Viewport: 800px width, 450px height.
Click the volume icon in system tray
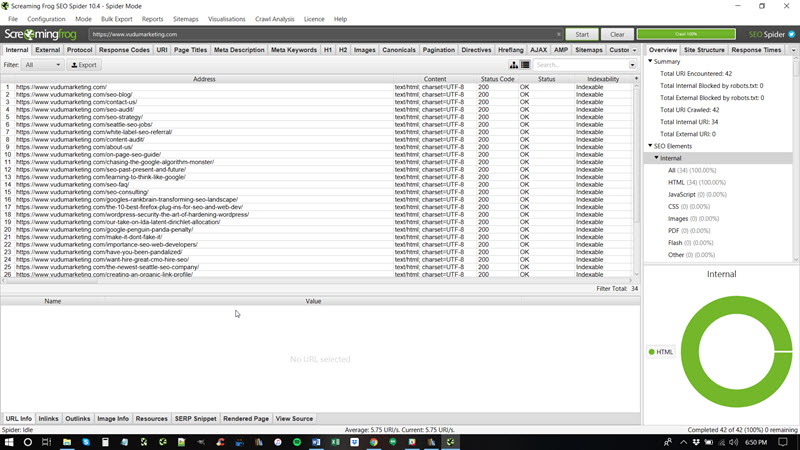734,442
